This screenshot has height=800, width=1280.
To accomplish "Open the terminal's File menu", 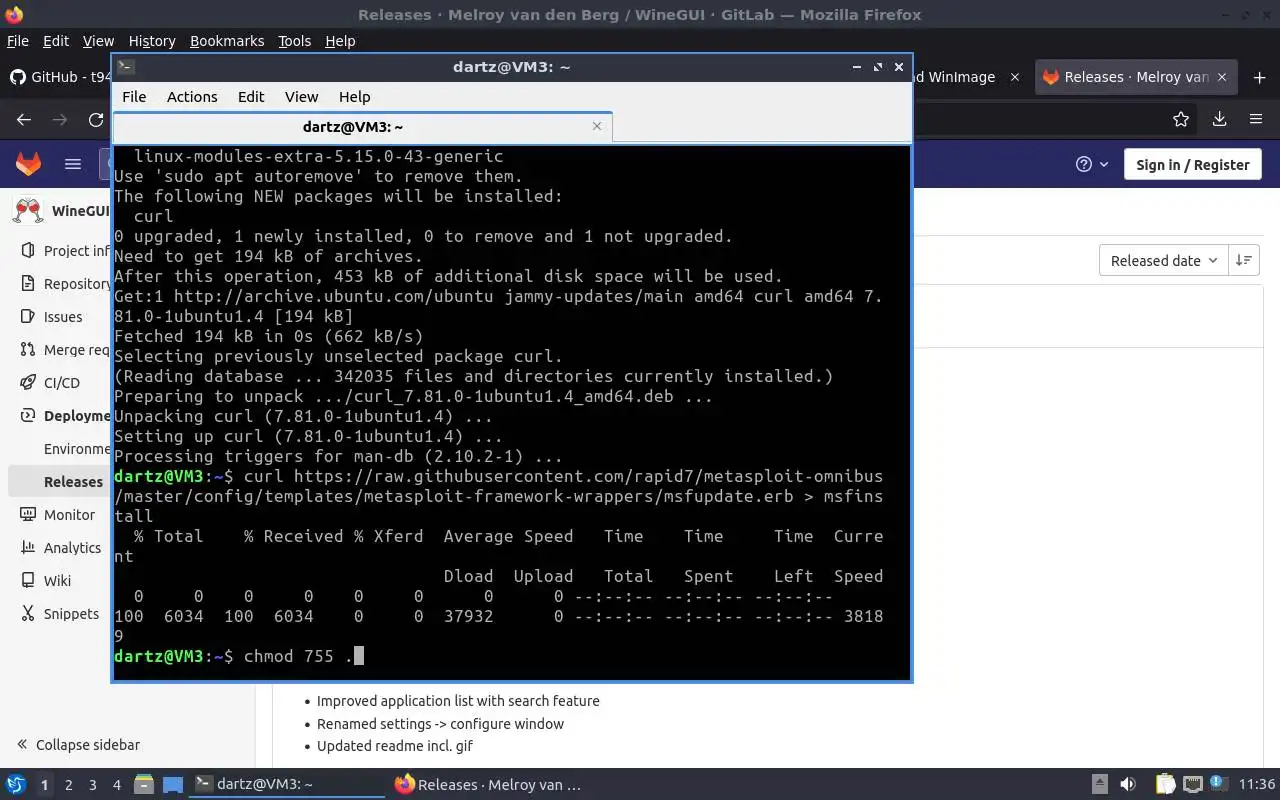I will coord(134,97).
